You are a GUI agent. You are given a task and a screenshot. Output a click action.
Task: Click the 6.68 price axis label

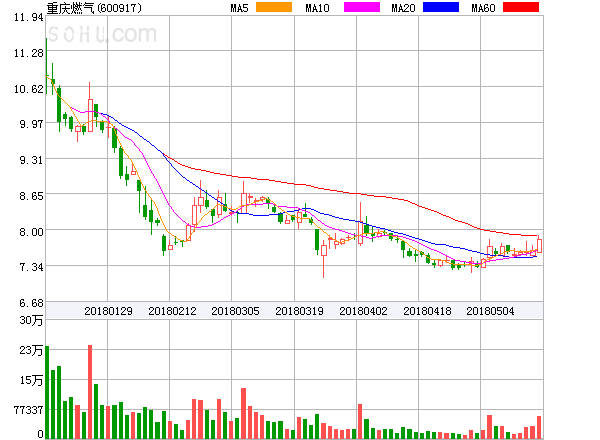point(31,303)
